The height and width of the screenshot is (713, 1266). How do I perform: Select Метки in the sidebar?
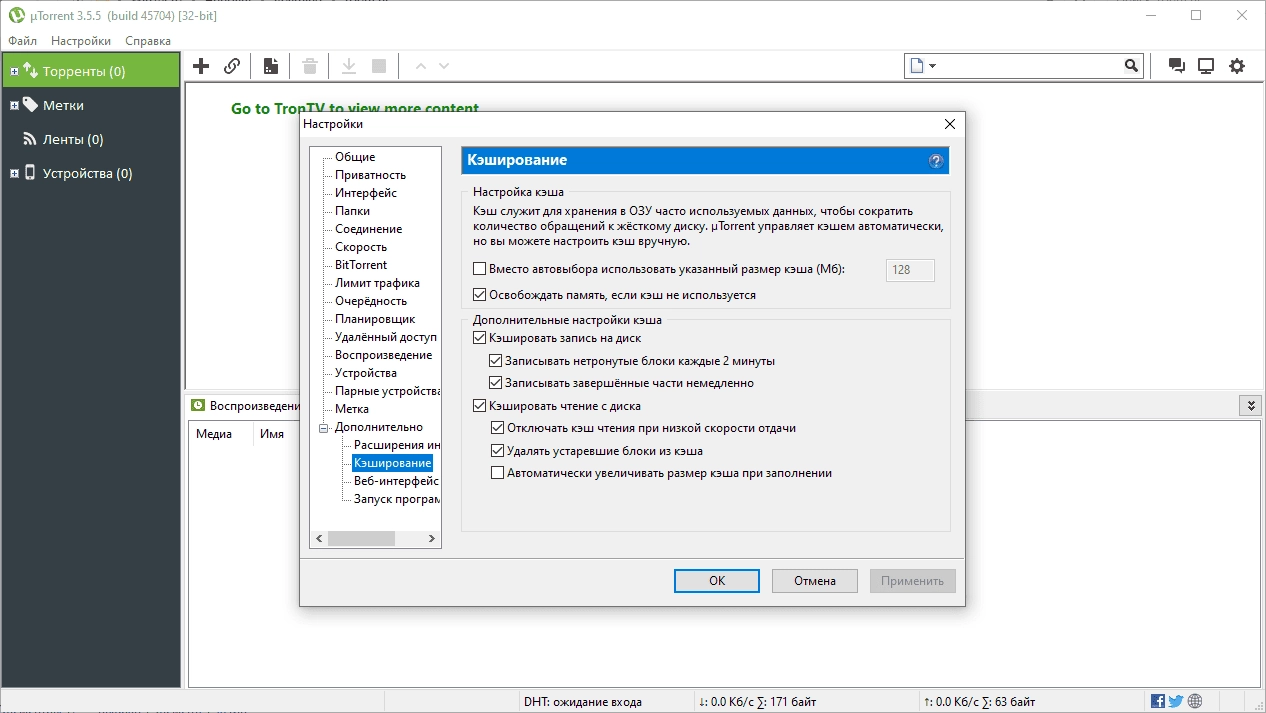90,105
